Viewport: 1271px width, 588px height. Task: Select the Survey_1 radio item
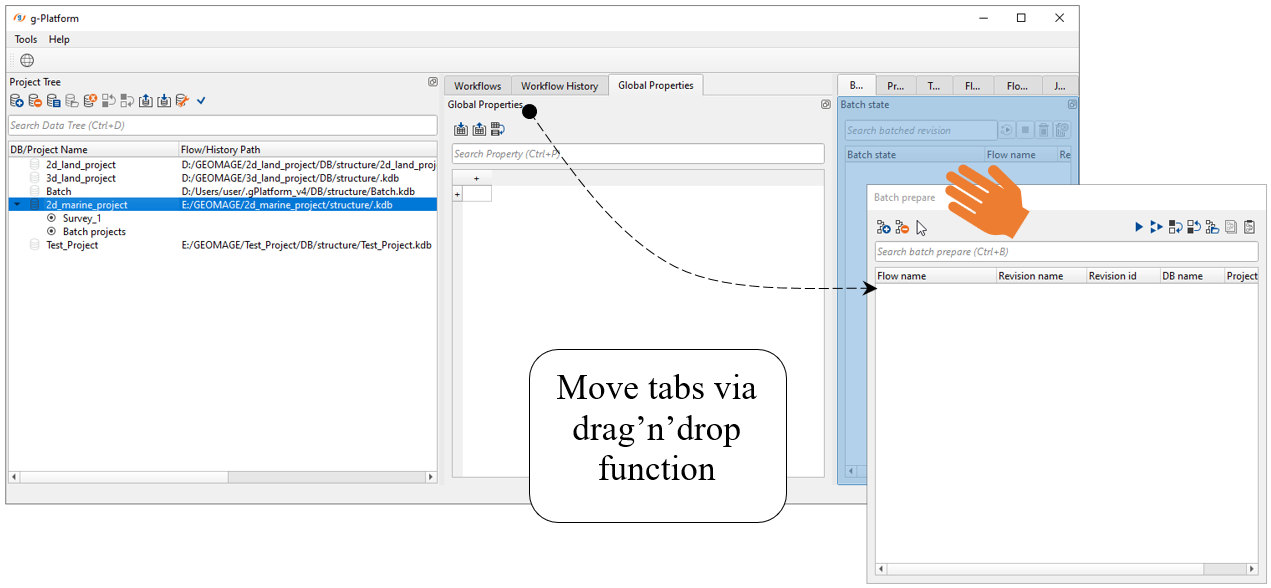tap(51, 218)
